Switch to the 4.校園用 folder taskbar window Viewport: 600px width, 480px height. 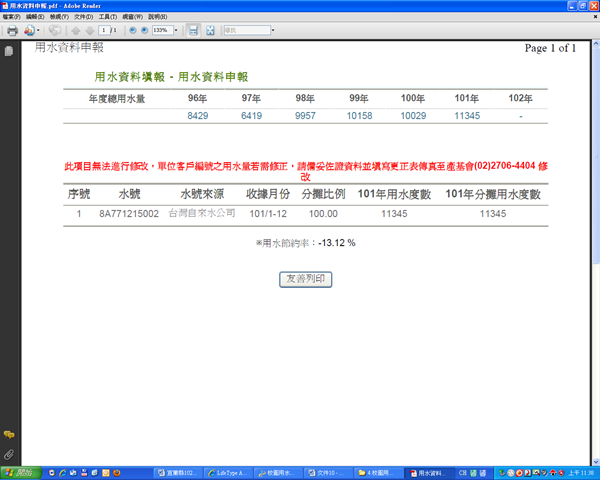tap(378, 473)
